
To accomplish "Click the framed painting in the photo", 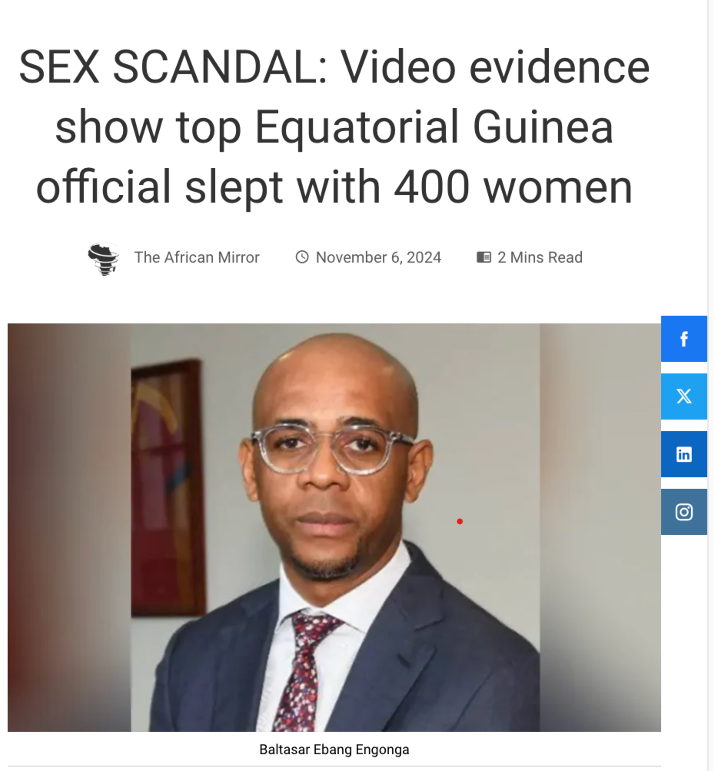I will pos(168,488).
